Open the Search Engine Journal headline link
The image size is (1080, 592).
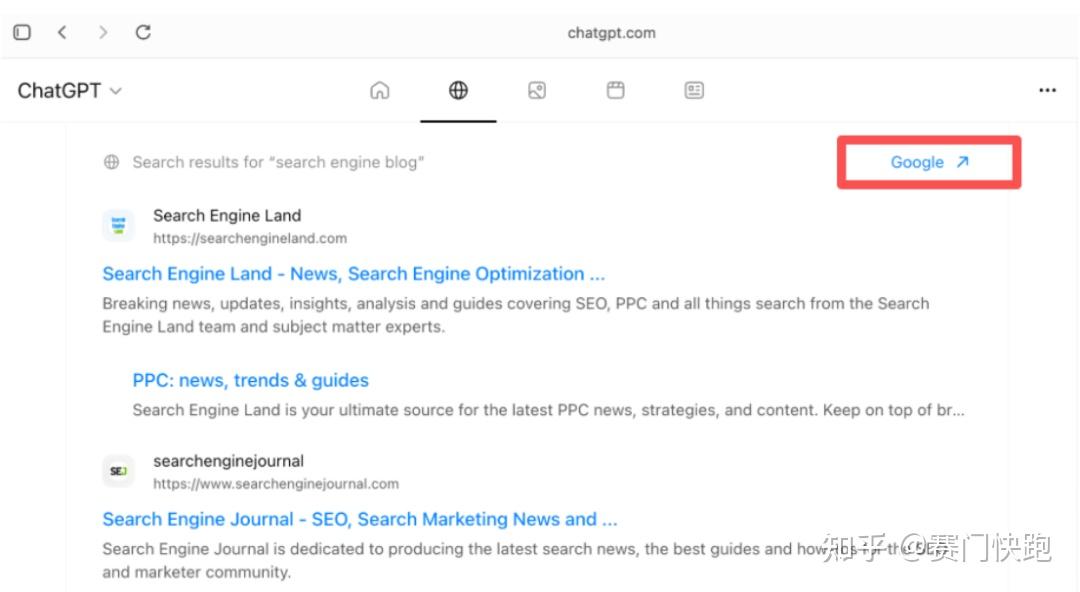359,519
